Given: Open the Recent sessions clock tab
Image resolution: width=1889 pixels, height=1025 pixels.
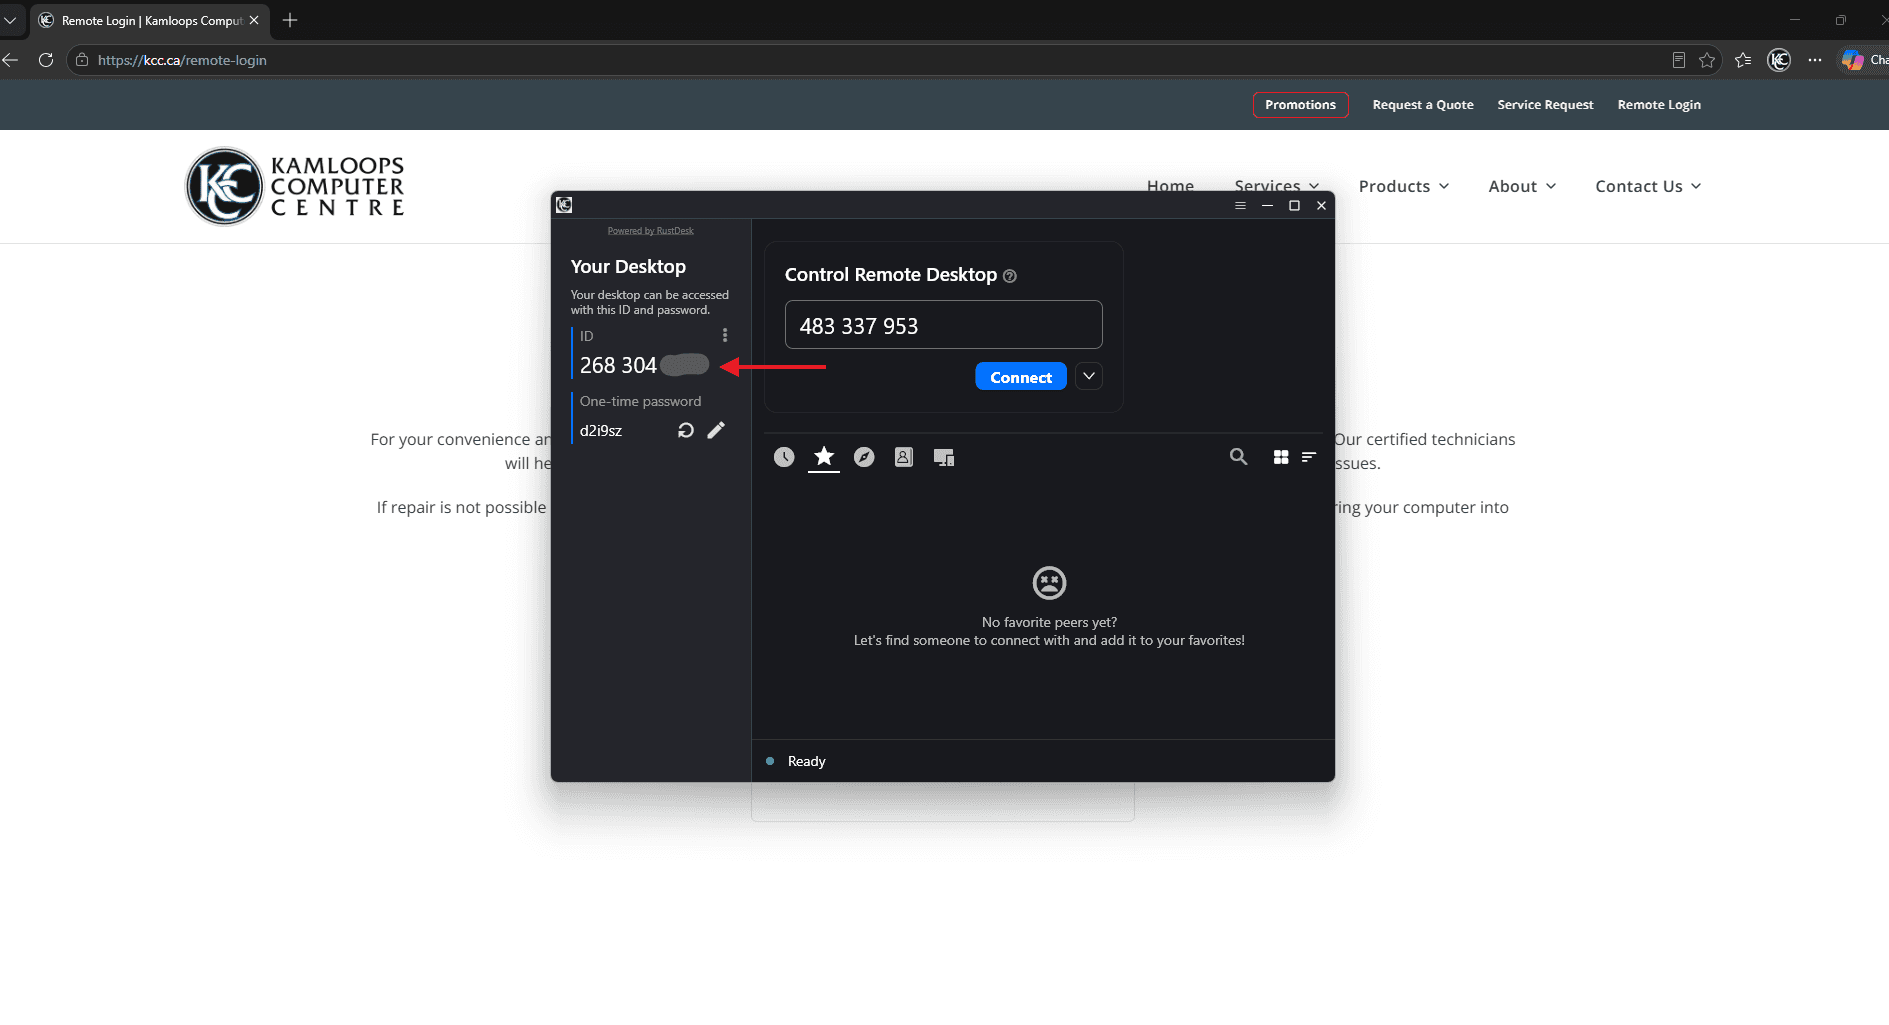Looking at the screenshot, I should point(784,457).
